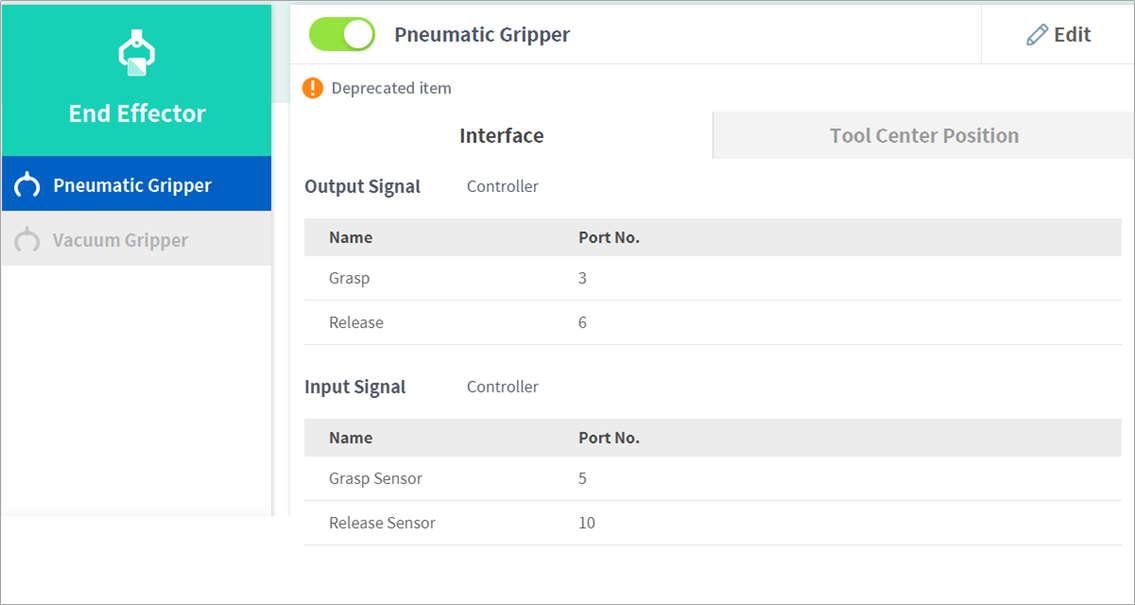This screenshot has height=605, width=1135.
Task: Switch to the Interface tab
Action: (x=501, y=136)
